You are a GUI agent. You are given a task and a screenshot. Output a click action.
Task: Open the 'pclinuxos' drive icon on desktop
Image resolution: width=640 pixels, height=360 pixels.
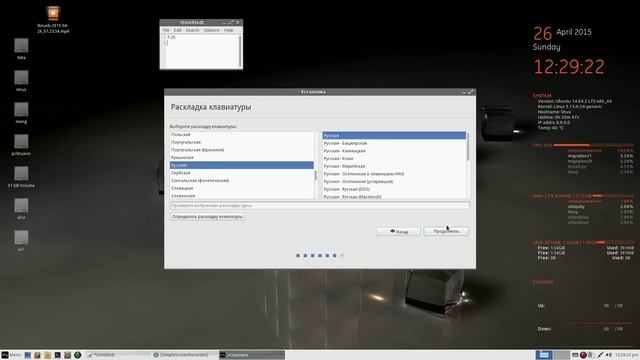[21, 142]
